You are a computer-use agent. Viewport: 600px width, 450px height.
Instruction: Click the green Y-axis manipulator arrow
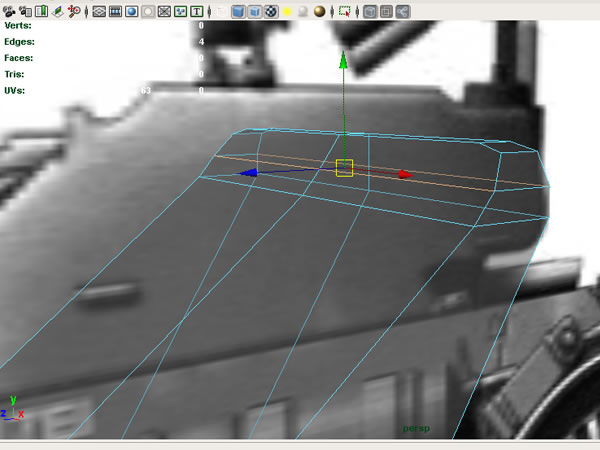[x=343, y=60]
